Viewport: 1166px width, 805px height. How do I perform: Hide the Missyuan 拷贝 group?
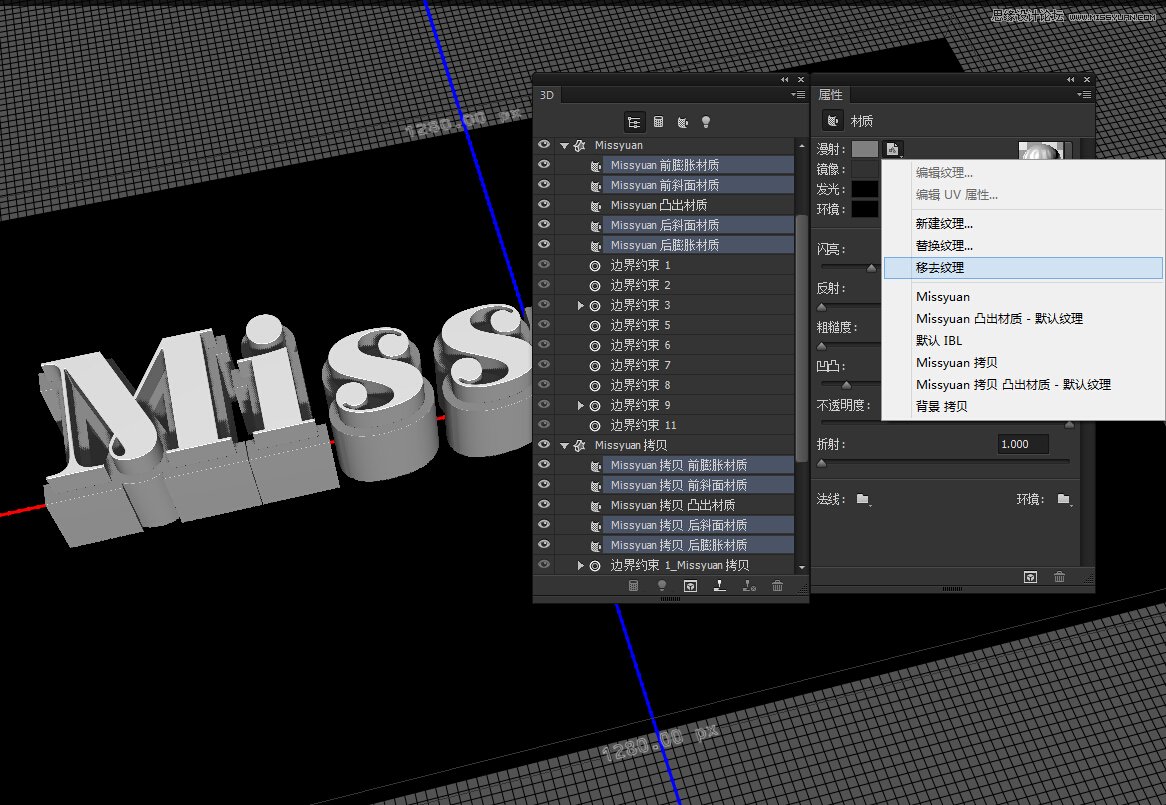pos(543,444)
